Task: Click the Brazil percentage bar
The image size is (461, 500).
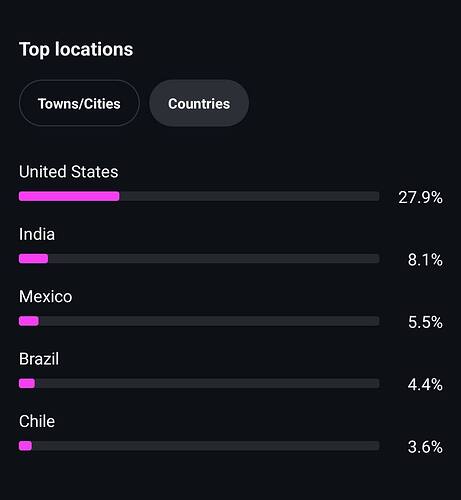Action: pos(199,383)
